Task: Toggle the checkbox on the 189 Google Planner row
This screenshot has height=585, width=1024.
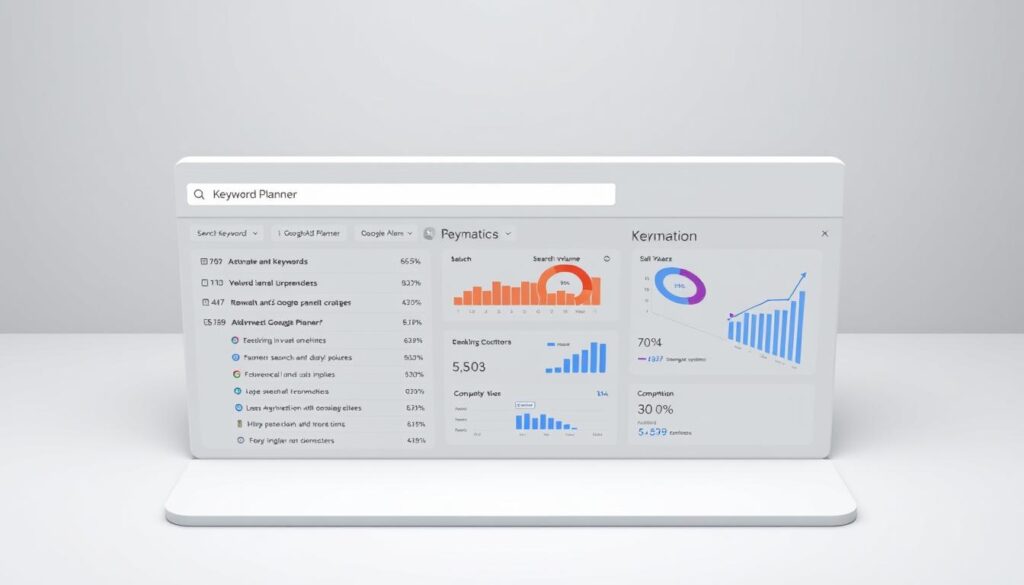Action: tap(207, 322)
